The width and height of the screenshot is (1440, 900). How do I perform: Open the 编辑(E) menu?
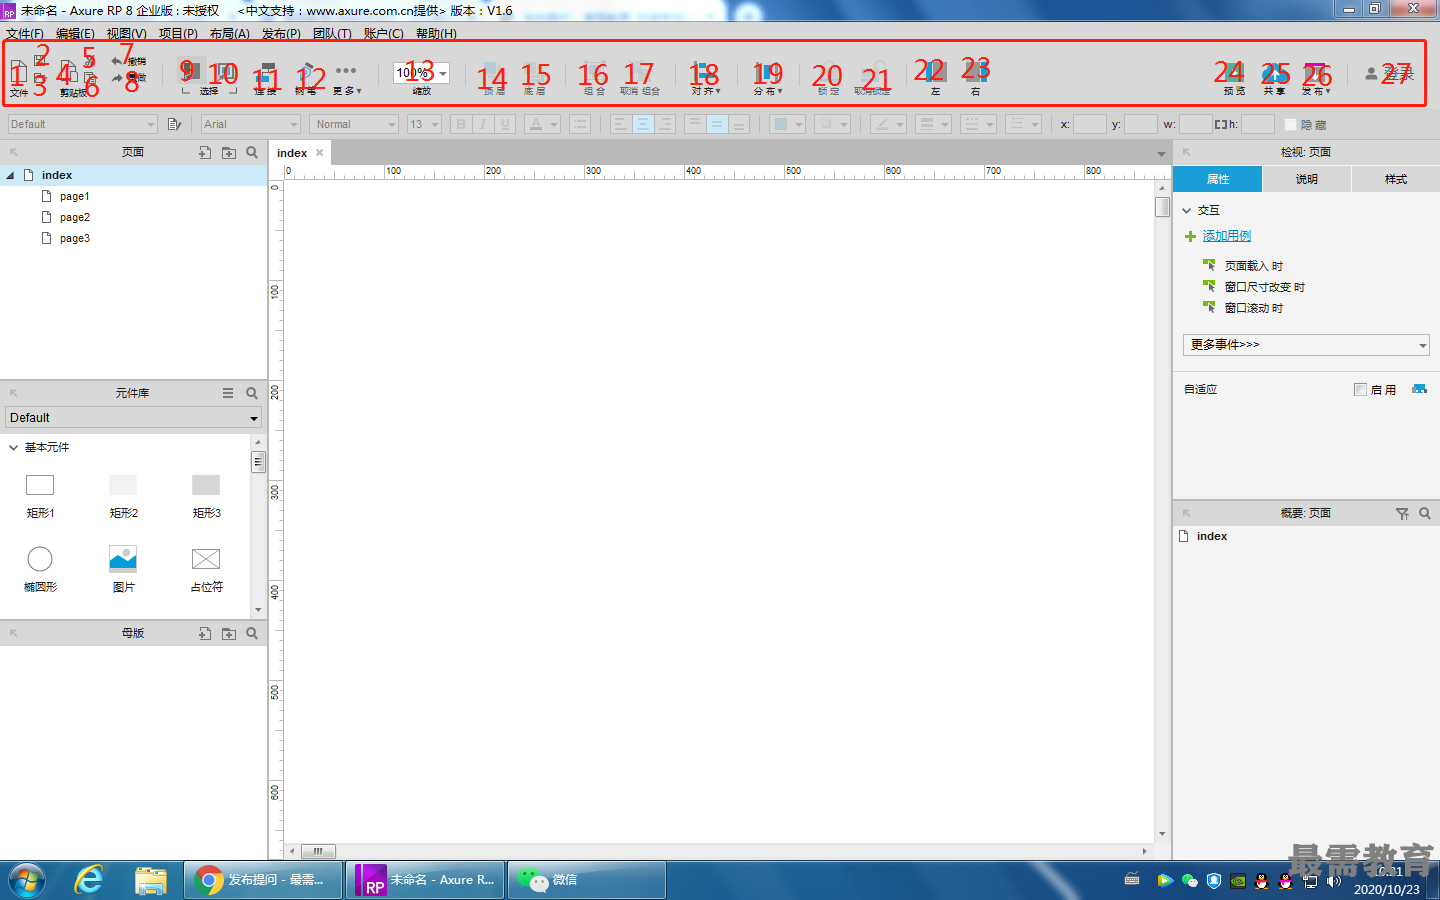[75, 33]
